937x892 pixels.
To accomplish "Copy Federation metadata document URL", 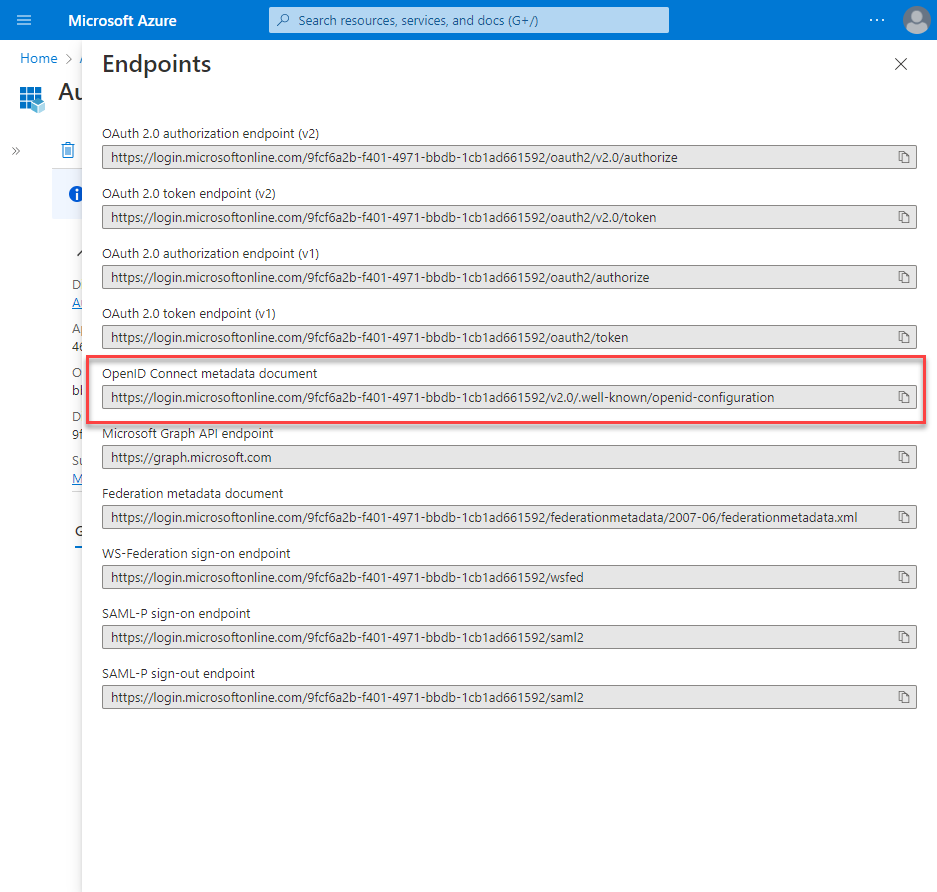I will (904, 517).
